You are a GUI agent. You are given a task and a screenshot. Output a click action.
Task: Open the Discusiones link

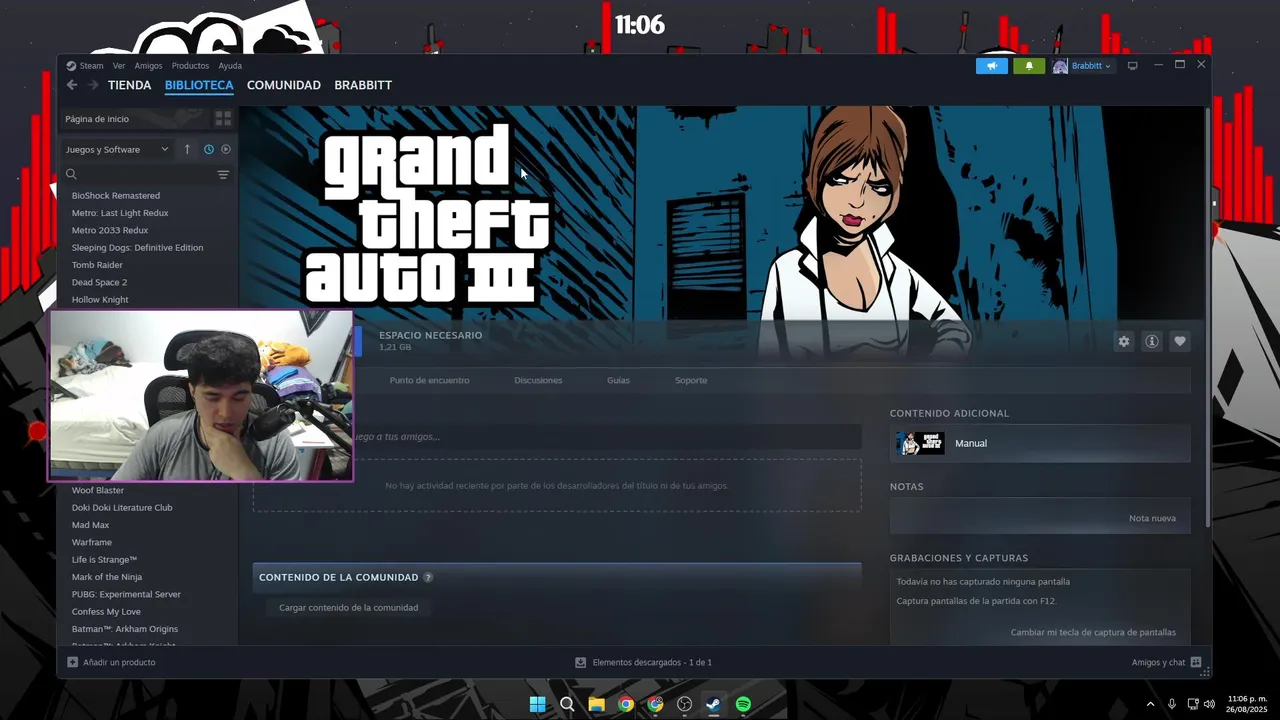pos(538,380)
